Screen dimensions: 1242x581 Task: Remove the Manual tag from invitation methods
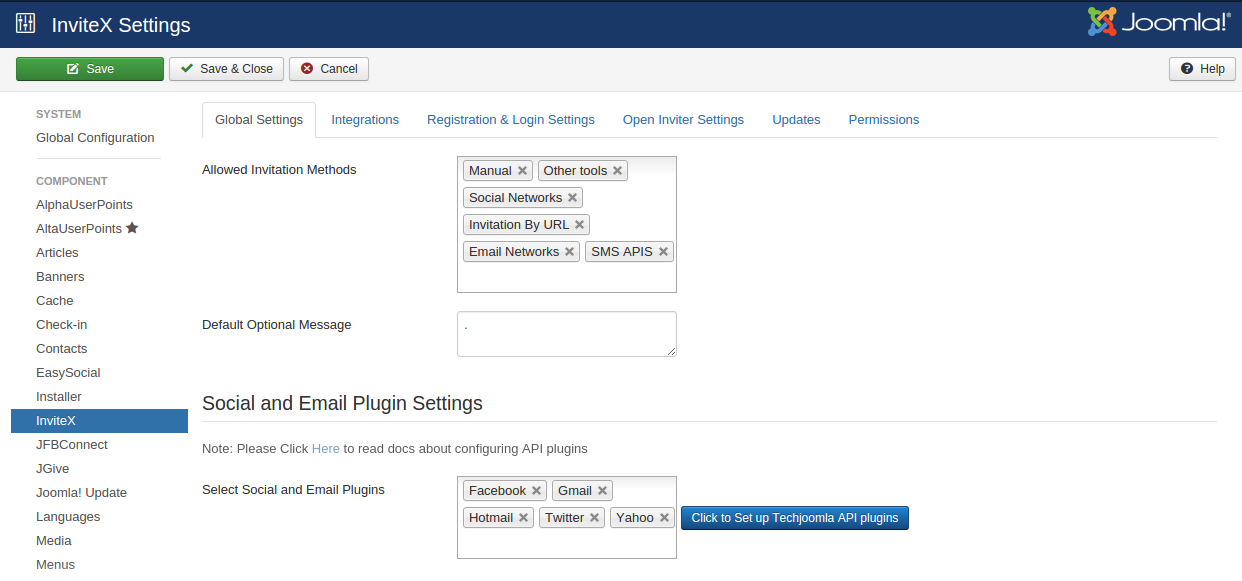(x=522, y=171)
